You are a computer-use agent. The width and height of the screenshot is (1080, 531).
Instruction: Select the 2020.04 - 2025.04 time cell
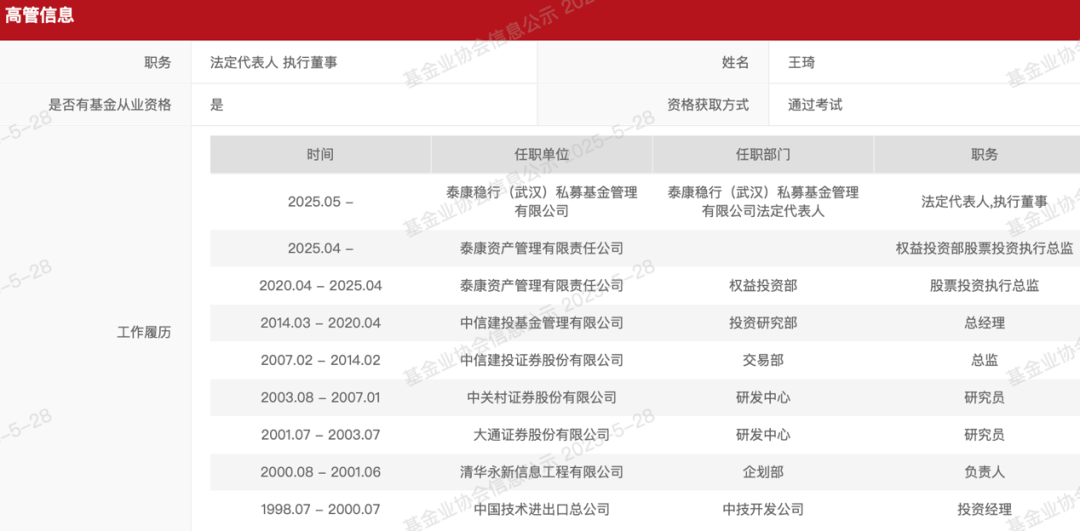click(x=320, y=286)
